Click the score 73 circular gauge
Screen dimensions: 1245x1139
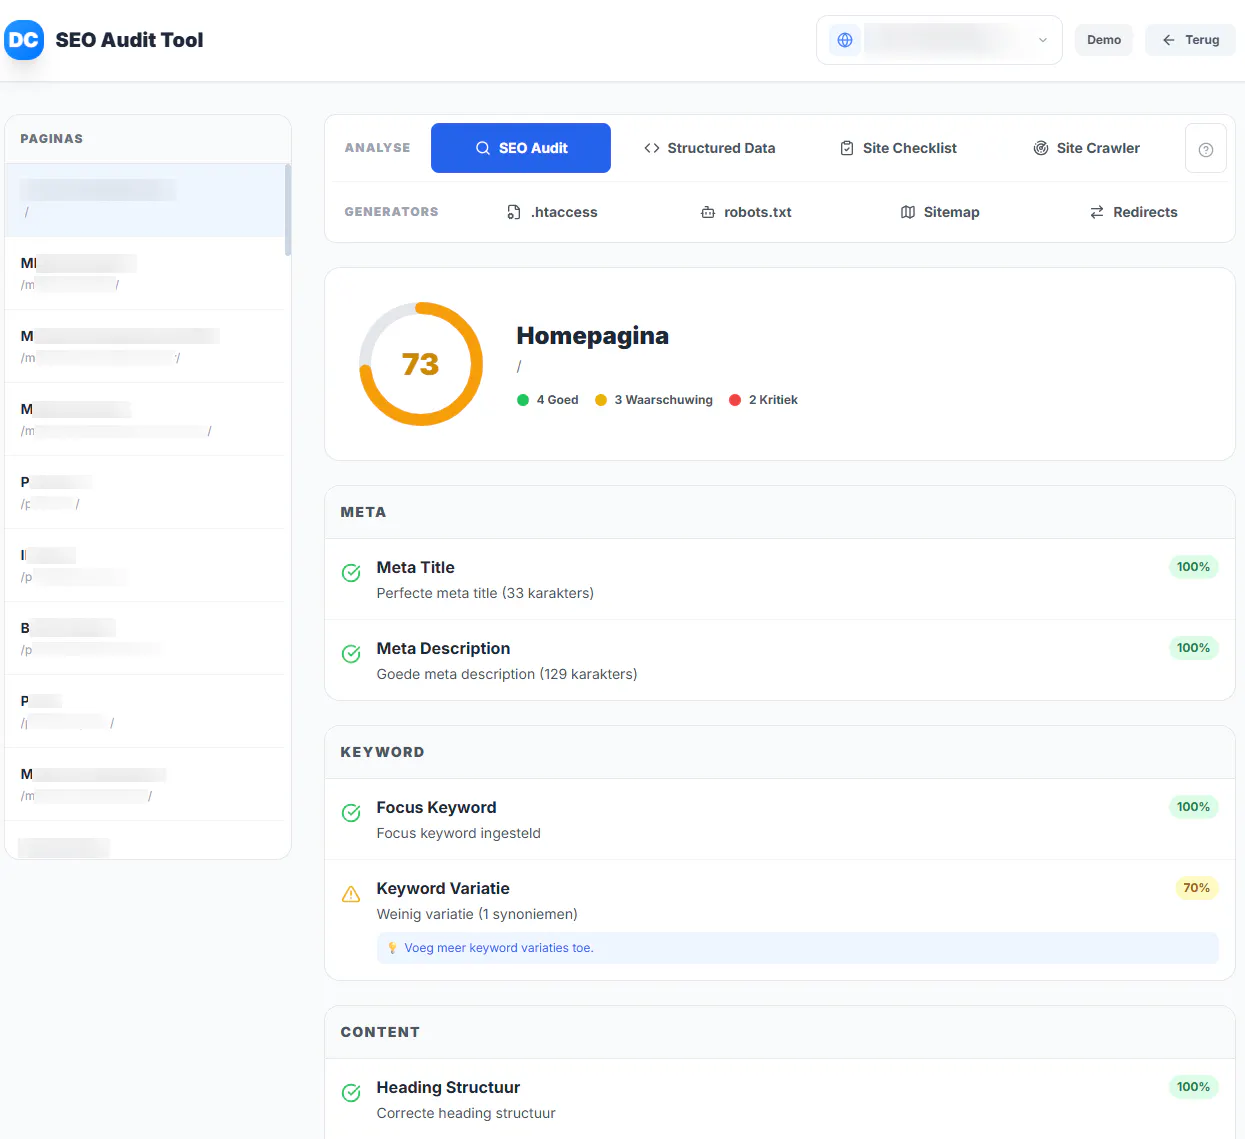[x=421, y=364]
